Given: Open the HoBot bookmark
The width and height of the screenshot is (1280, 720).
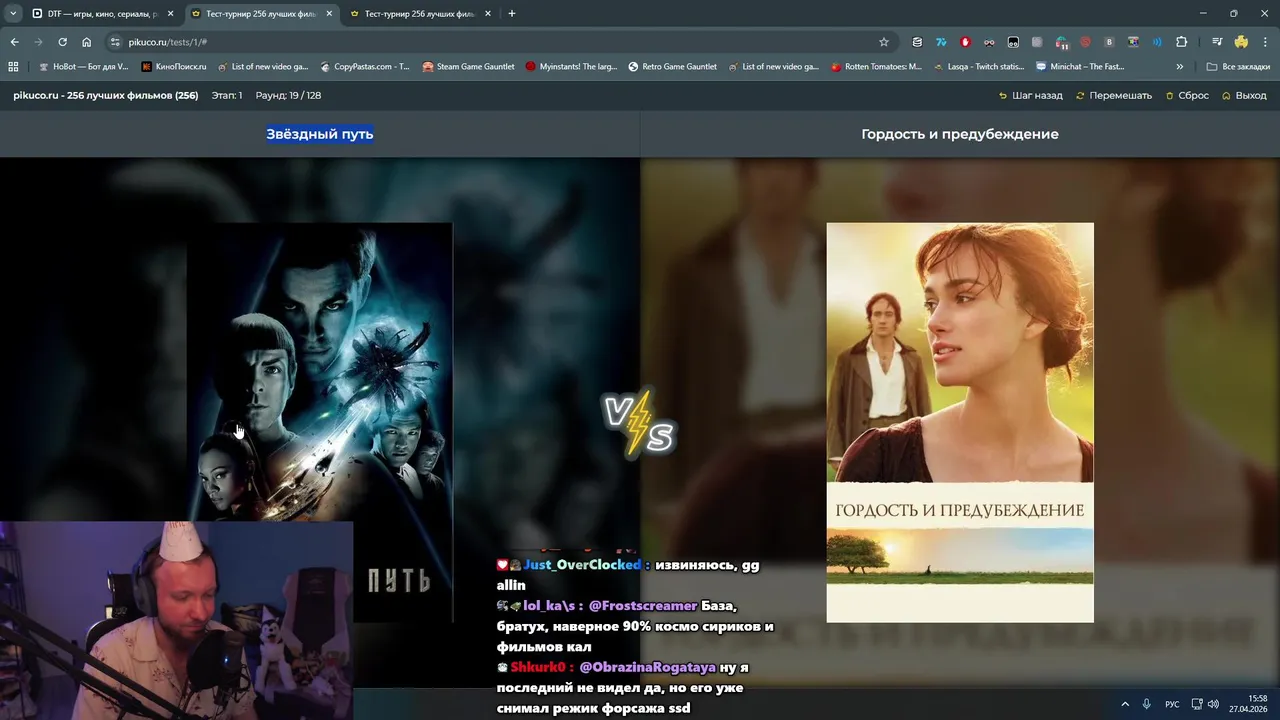Looking at the screenshot, I should pyautogui.click(x=82, y=67).
